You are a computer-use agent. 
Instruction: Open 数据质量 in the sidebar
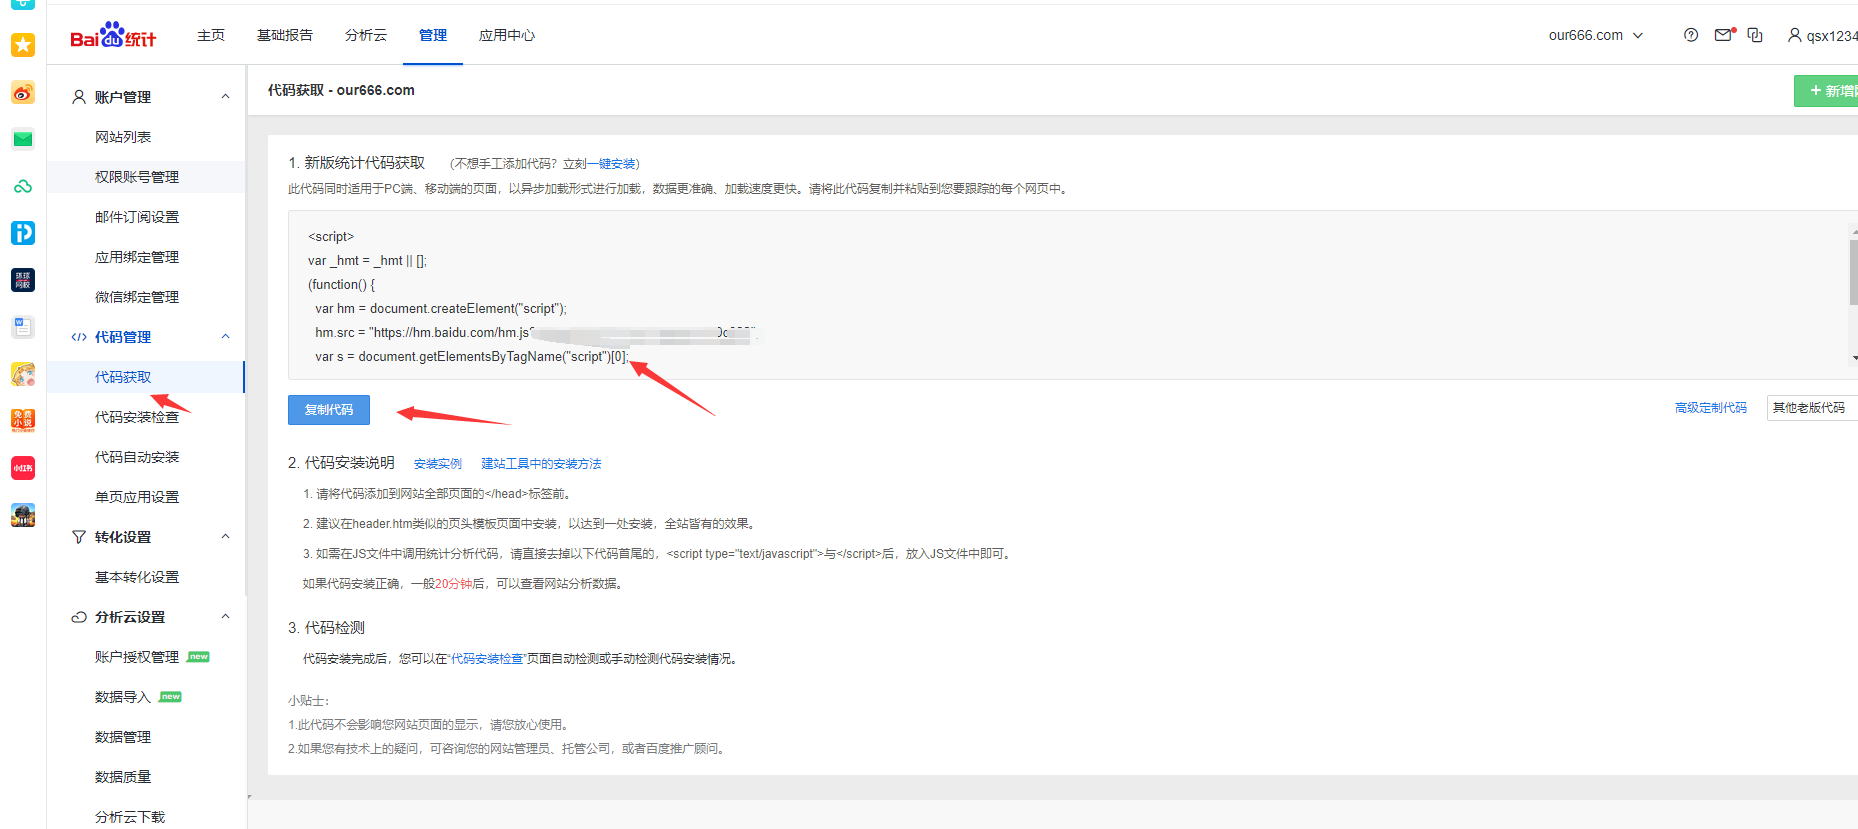[x=123, y=777]
